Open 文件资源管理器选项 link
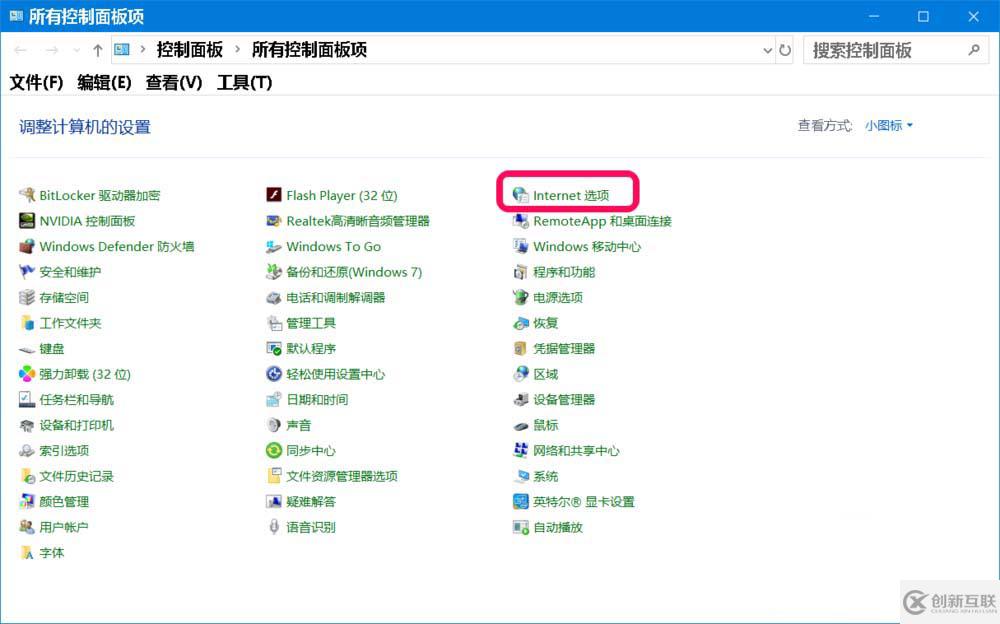 tap(342, 476)
